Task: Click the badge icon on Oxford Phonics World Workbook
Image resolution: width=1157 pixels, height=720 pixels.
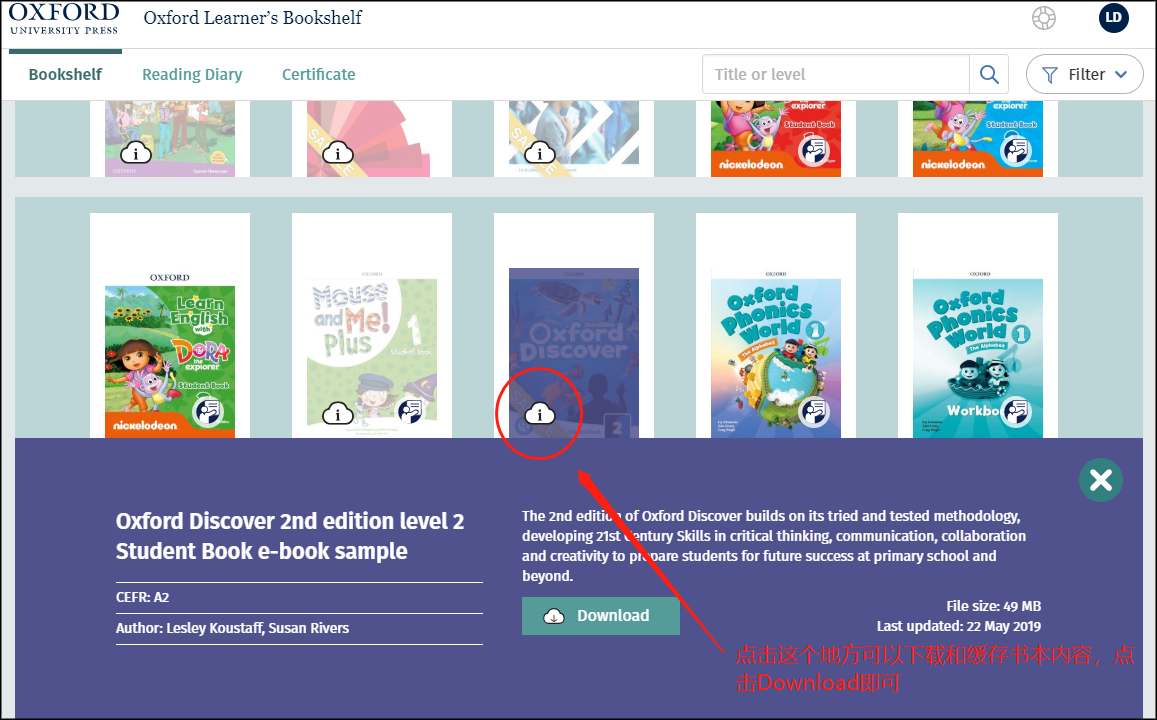Action: pyautogui.click(x=1017, y=411)
